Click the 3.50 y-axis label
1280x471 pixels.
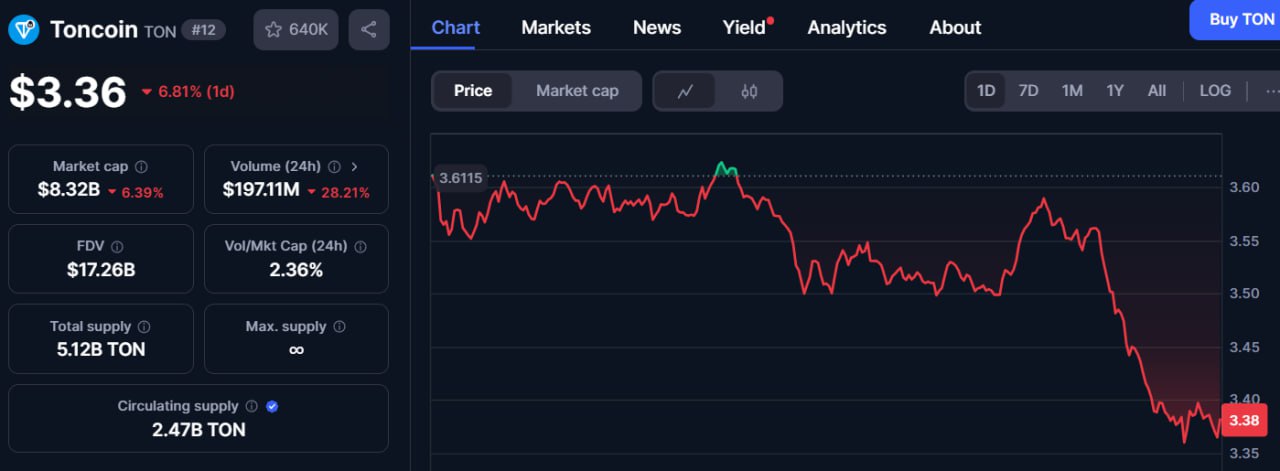point(1244,294)
